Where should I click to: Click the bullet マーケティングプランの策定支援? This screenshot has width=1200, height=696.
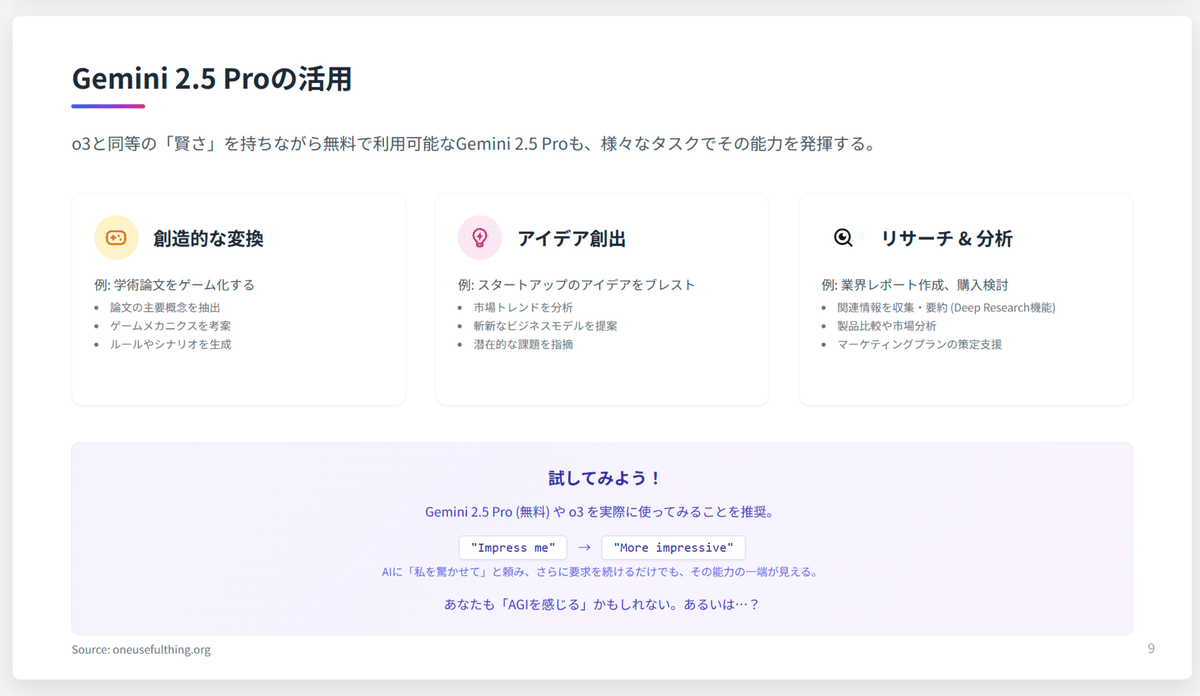pyautogui.click(x=920, y=344)
